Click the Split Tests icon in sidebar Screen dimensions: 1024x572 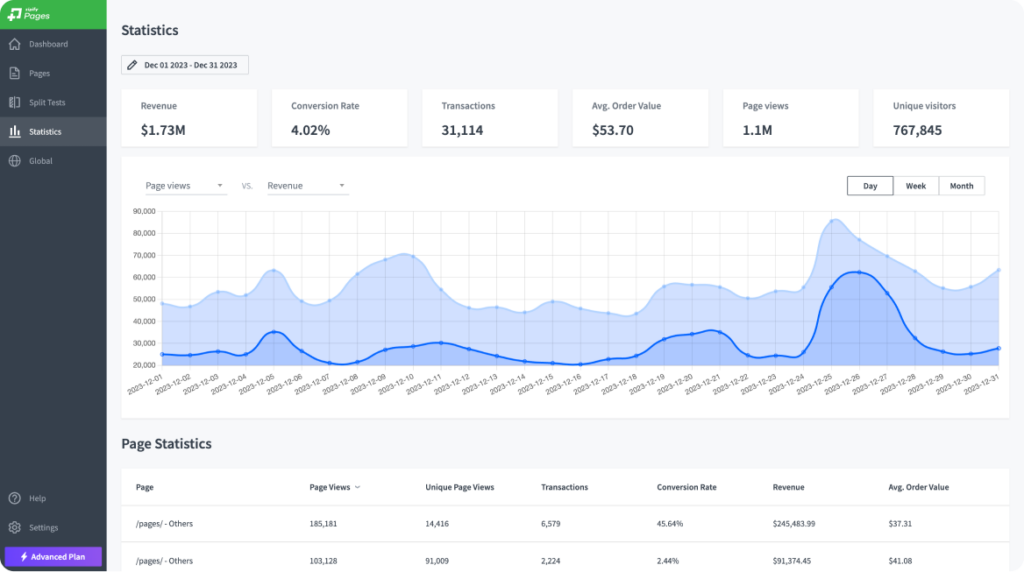(14, 103)
